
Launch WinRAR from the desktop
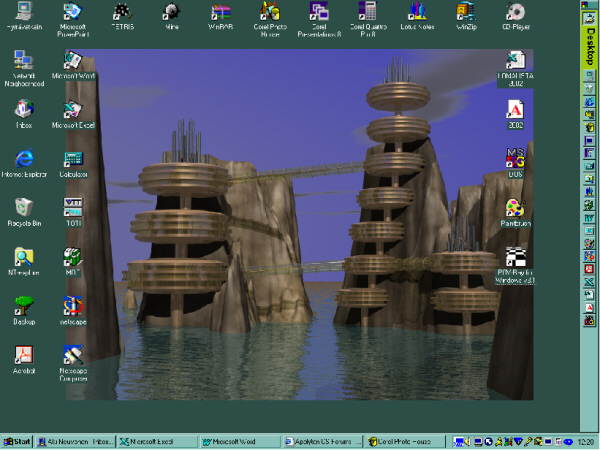point(221,16)
